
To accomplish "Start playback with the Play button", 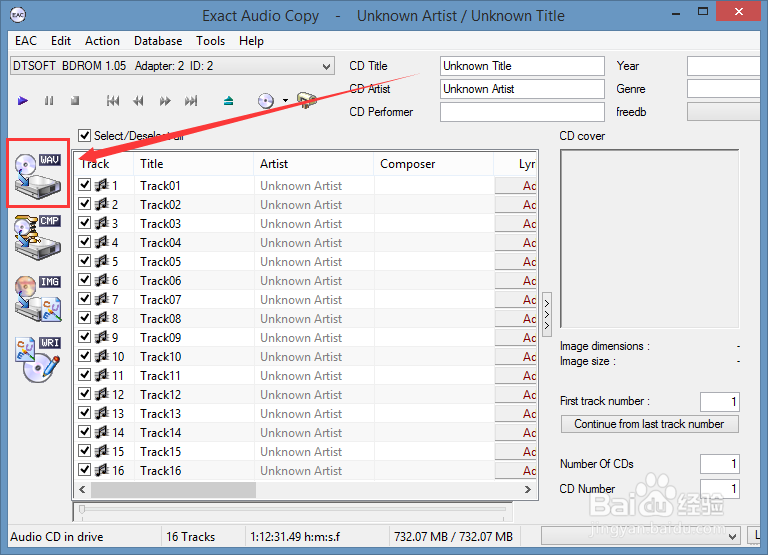I will coord(23,101).
